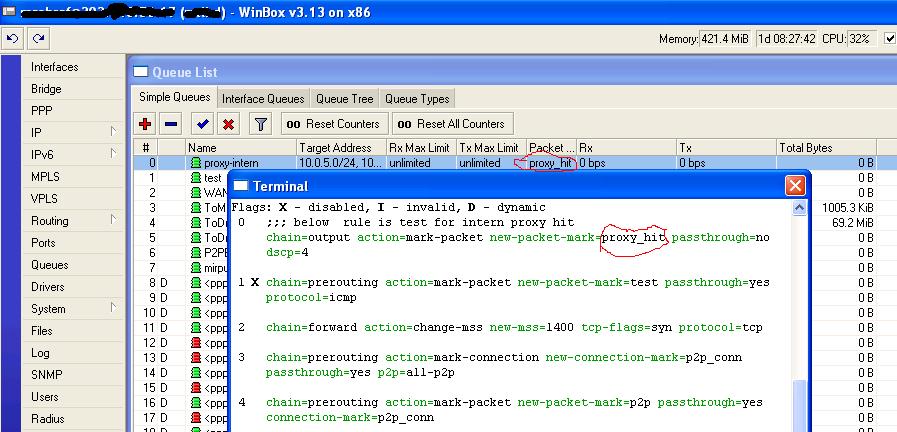Click the Reset All Counters button
Image resolution: width=897 pixels, height=432 pixels.
click(453, 124)
